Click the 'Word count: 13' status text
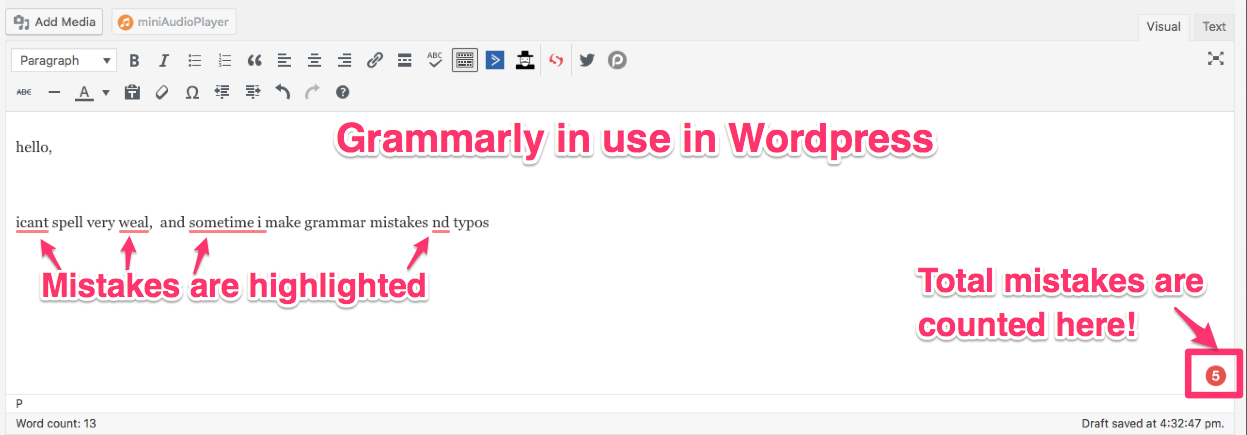This screenshot has height=435, width=1247. click(x=56, y=424)
